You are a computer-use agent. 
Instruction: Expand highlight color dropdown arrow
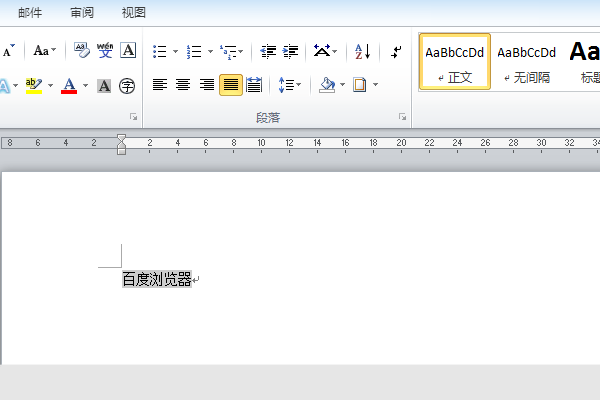[x=51, y=85]
